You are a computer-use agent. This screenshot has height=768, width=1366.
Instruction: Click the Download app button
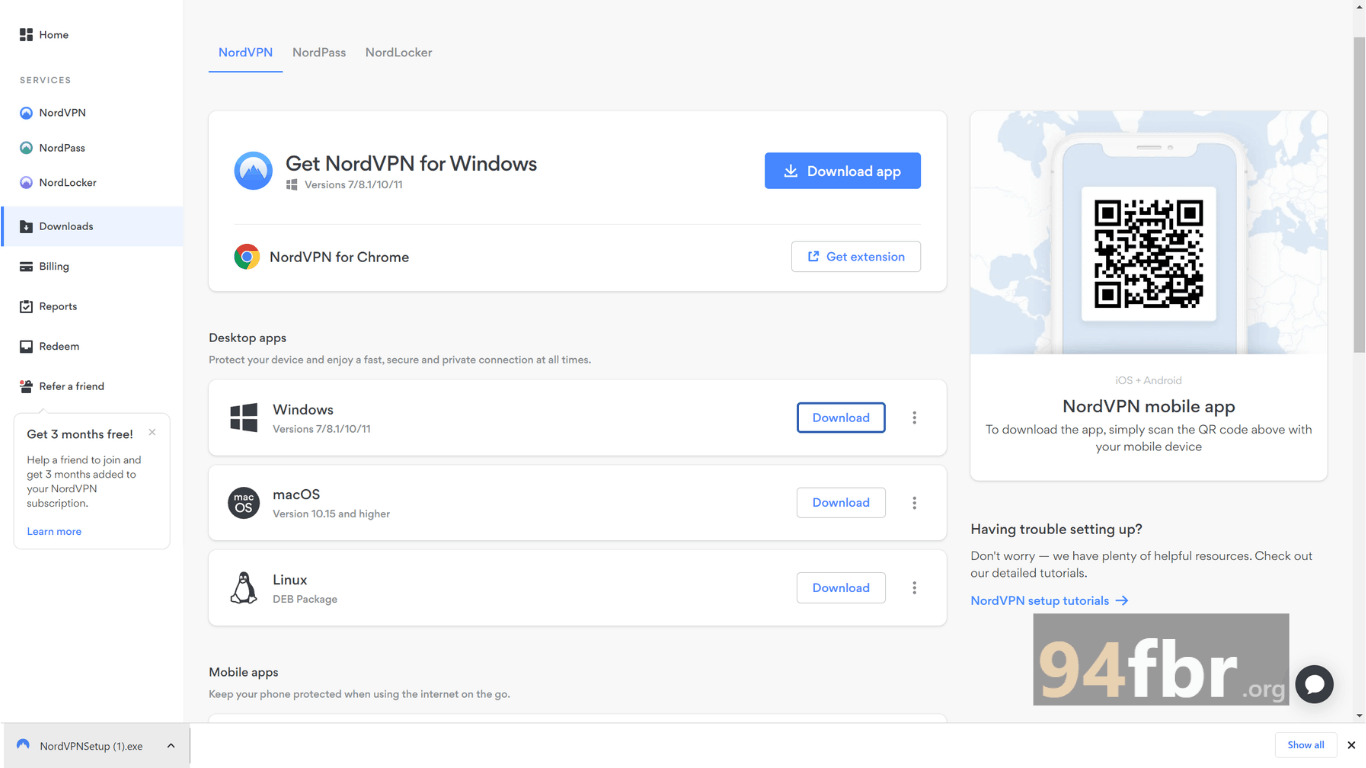point(843,171)
